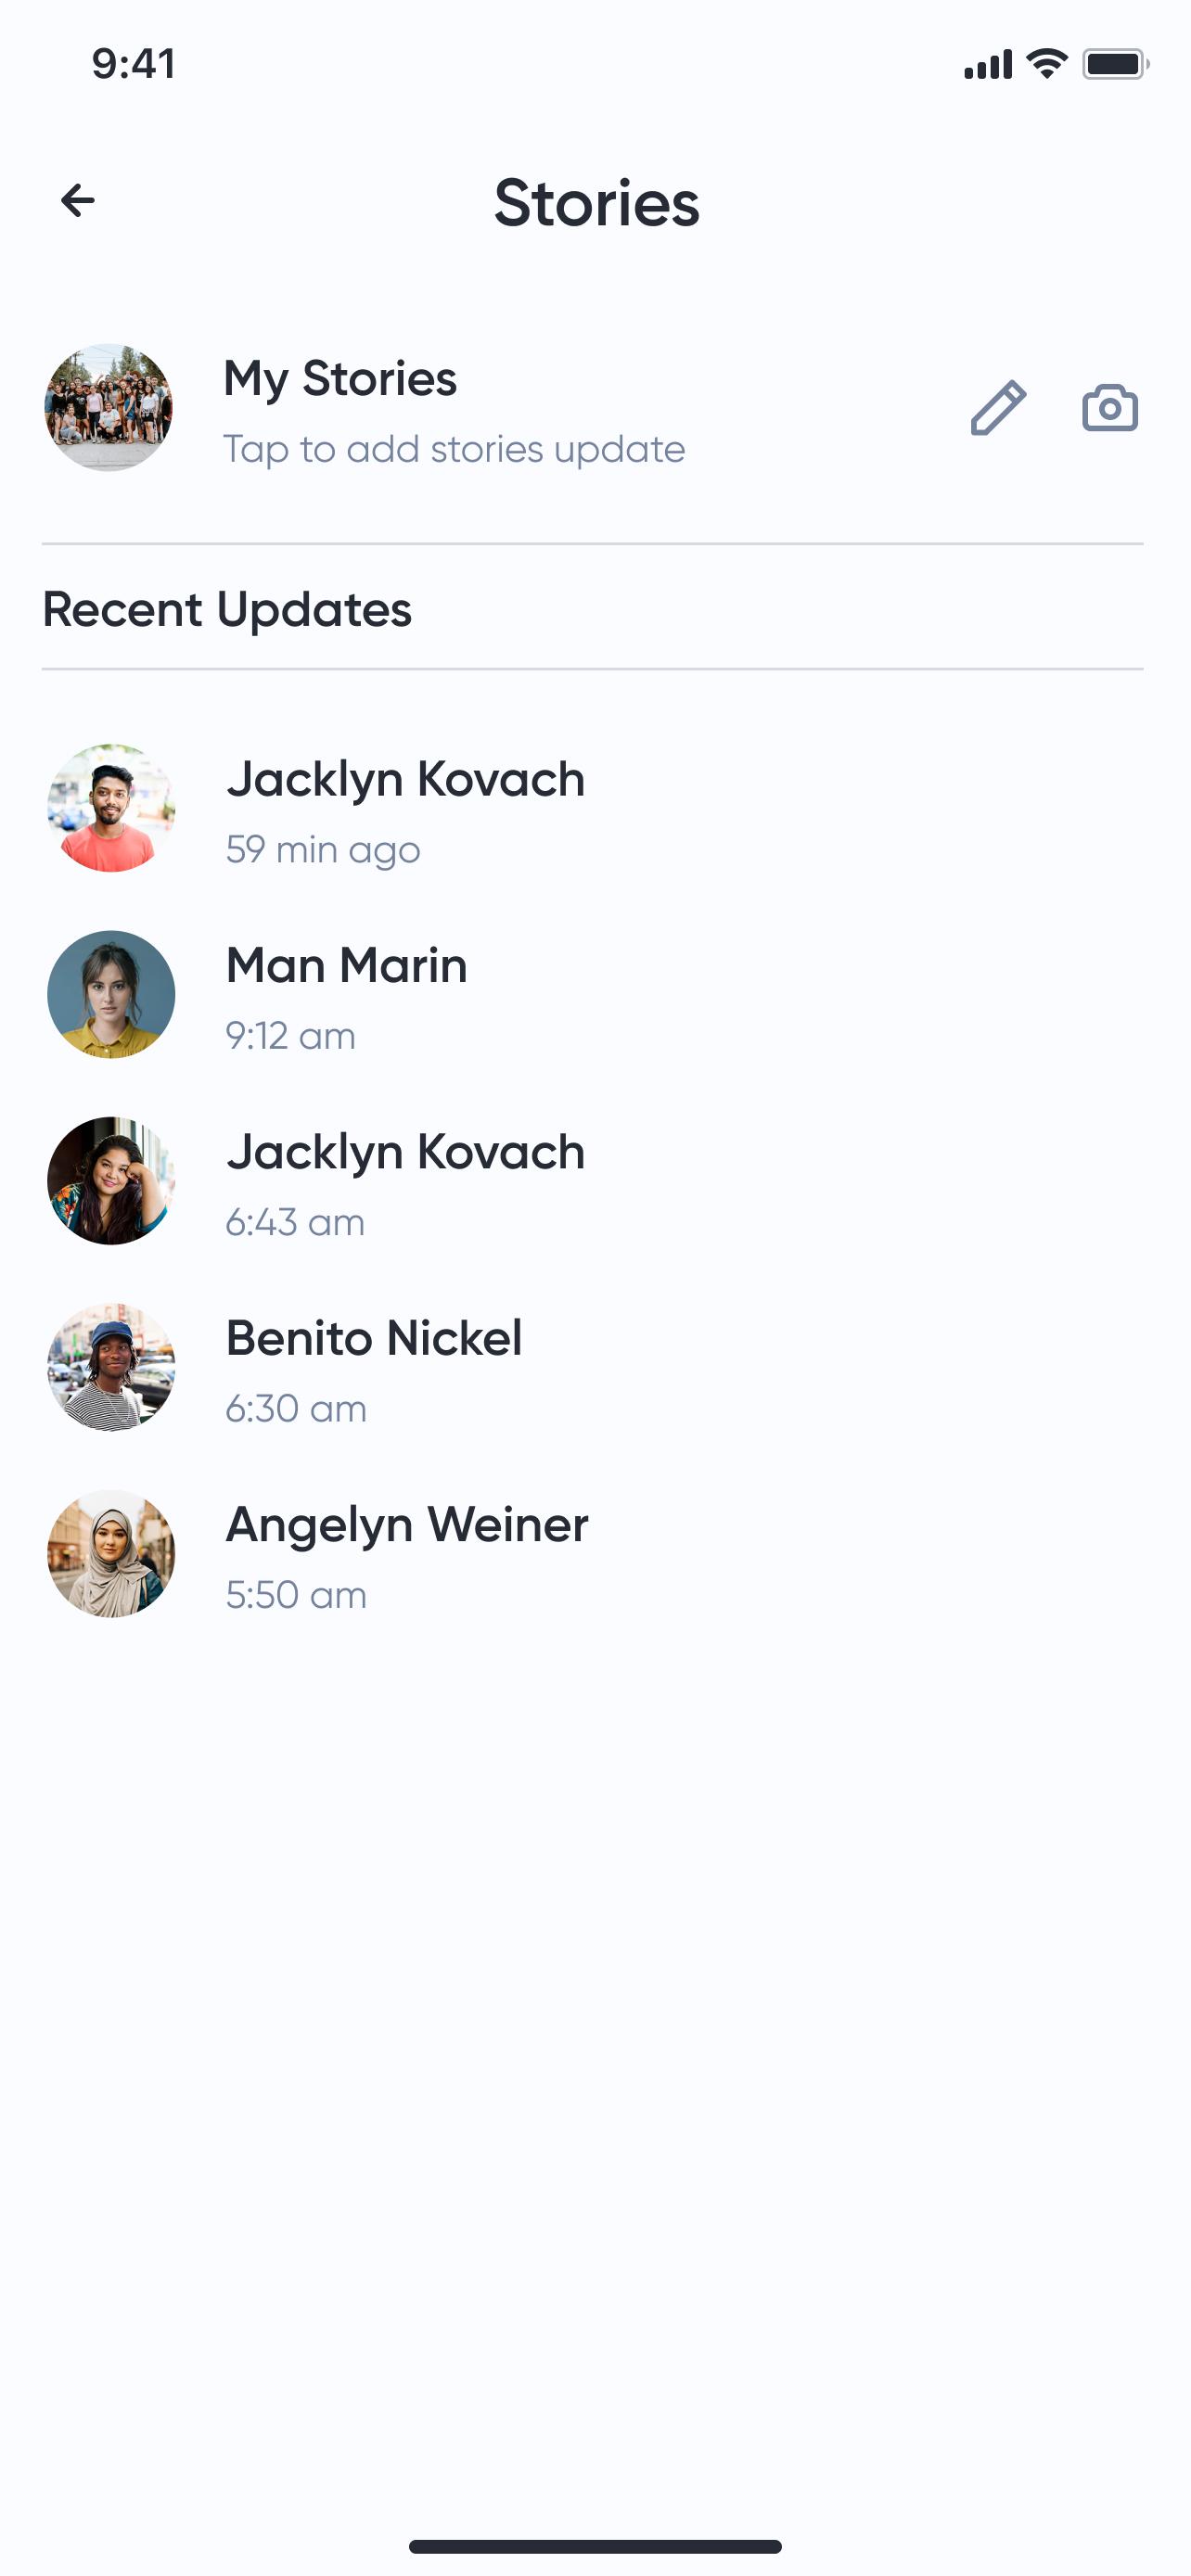Tap "Tap to add stories update" text
Screen dimensions: 1191x2576
pos(454,449)
